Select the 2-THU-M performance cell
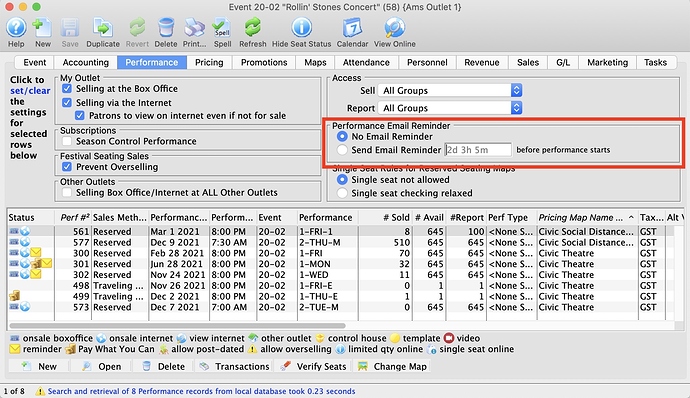This screenshot has height=398, width=690. tap(328, 242)
